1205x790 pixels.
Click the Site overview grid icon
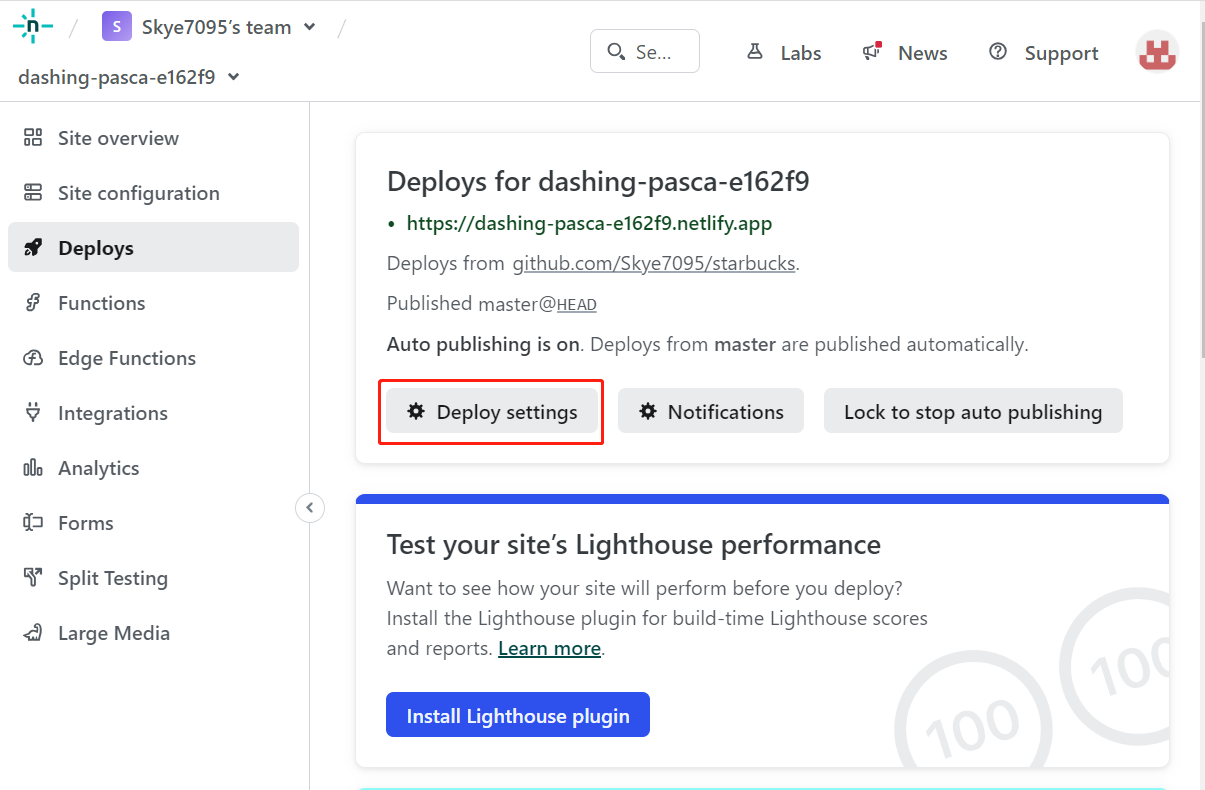tap(33, 138)
